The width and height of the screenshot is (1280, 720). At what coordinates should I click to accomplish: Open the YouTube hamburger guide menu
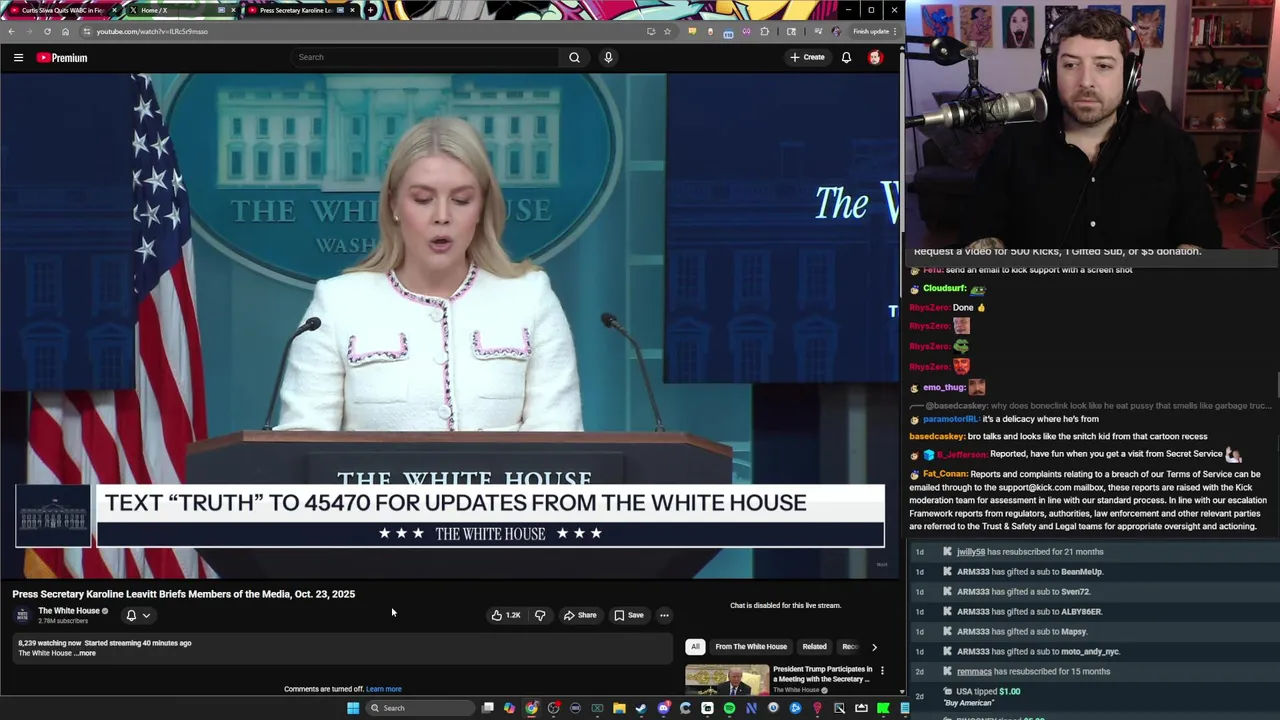(18, 58)
